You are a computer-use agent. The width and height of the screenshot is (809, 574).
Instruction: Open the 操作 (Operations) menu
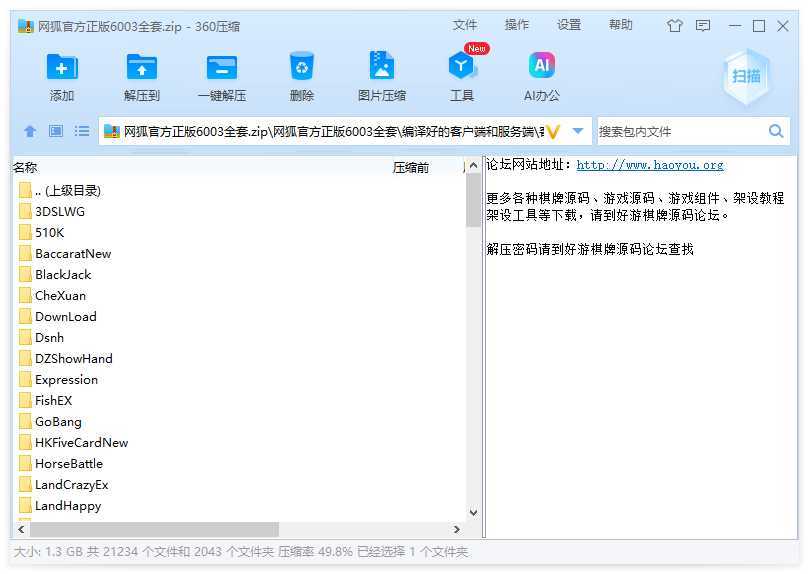click(x=517, y=25)
